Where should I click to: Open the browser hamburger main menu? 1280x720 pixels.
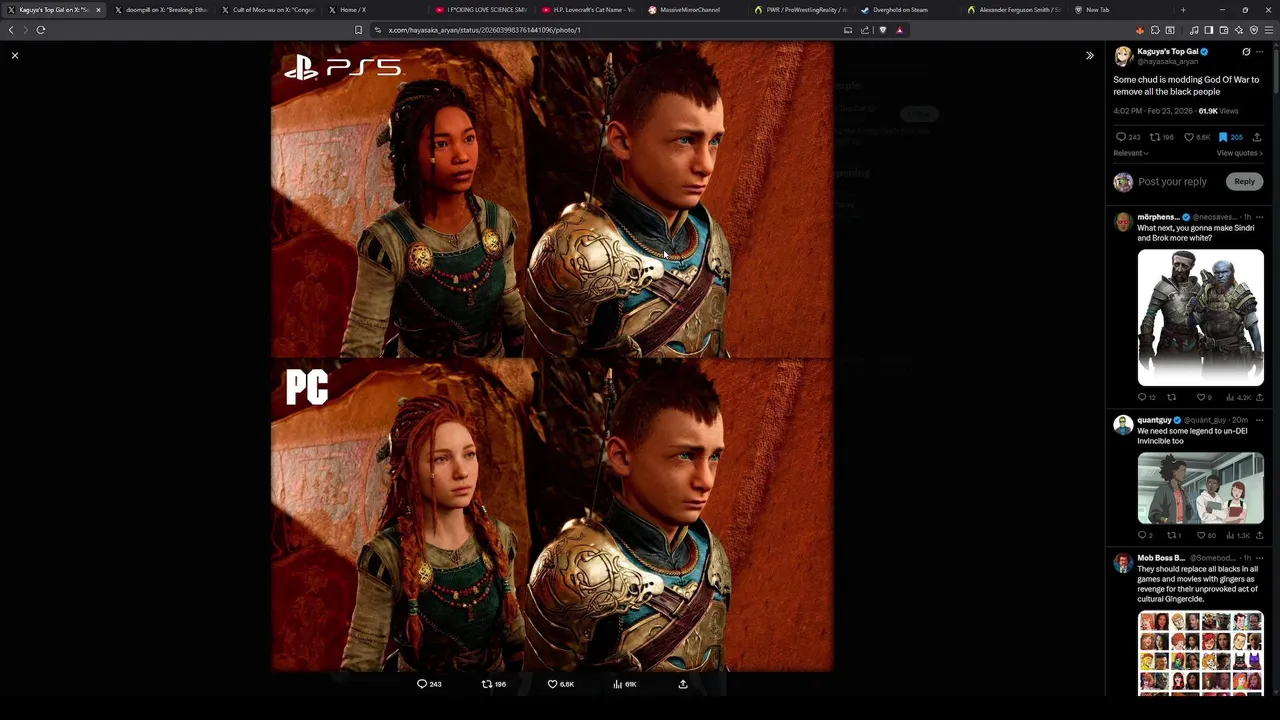coord(1269,30)
